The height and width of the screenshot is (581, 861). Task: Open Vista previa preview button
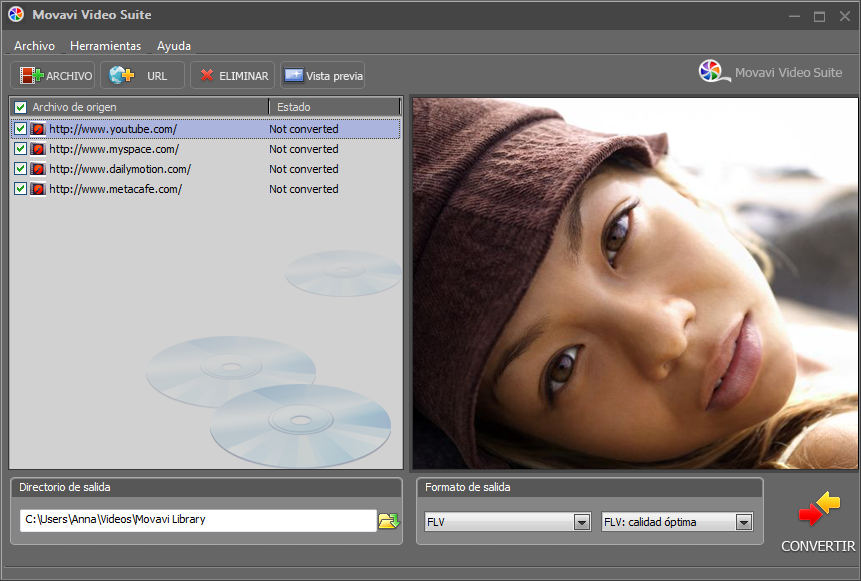tap(322, 75)
